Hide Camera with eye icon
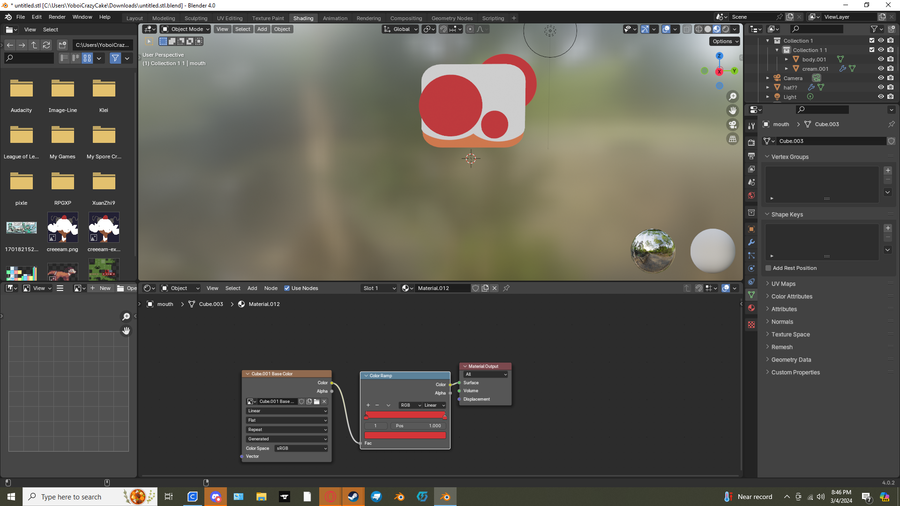This screenshot has height=506, width=900. coord(880,78)
